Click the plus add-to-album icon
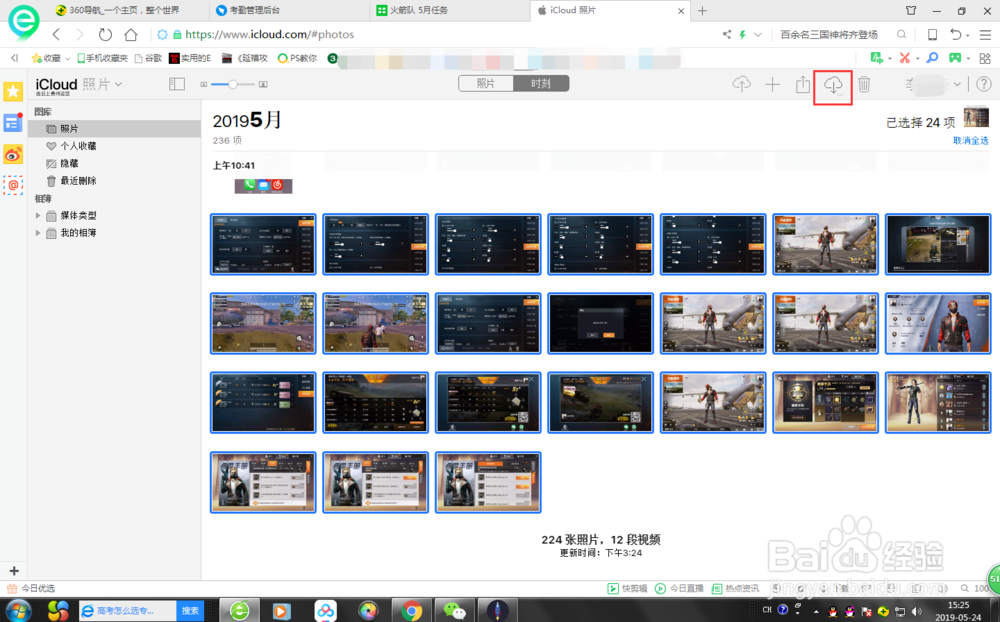The height and width of the screenshot is (622, 1000). tap(772, 84)
